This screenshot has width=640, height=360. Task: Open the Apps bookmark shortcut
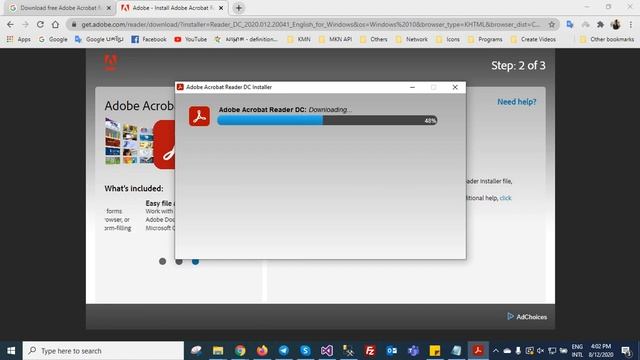pos(19,39)
